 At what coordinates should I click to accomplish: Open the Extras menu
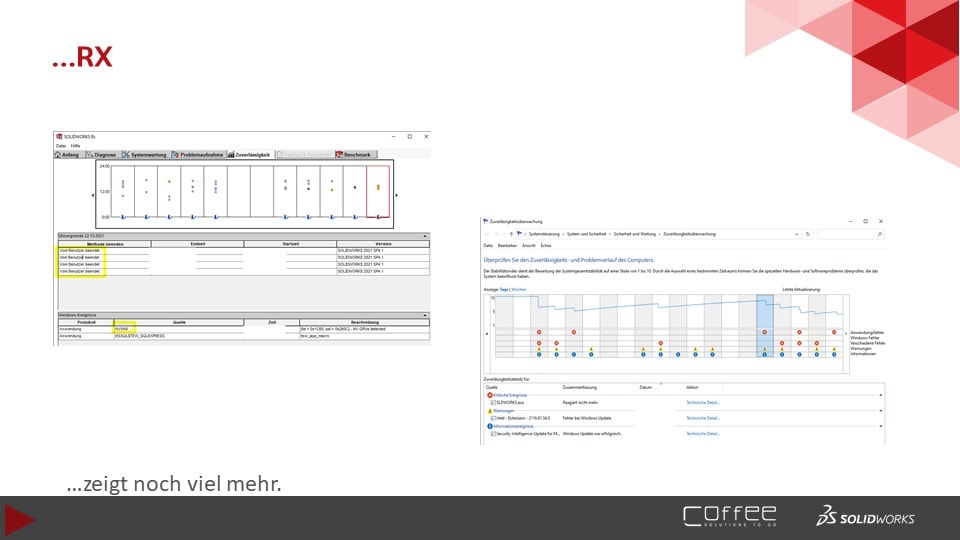(546, 246)
